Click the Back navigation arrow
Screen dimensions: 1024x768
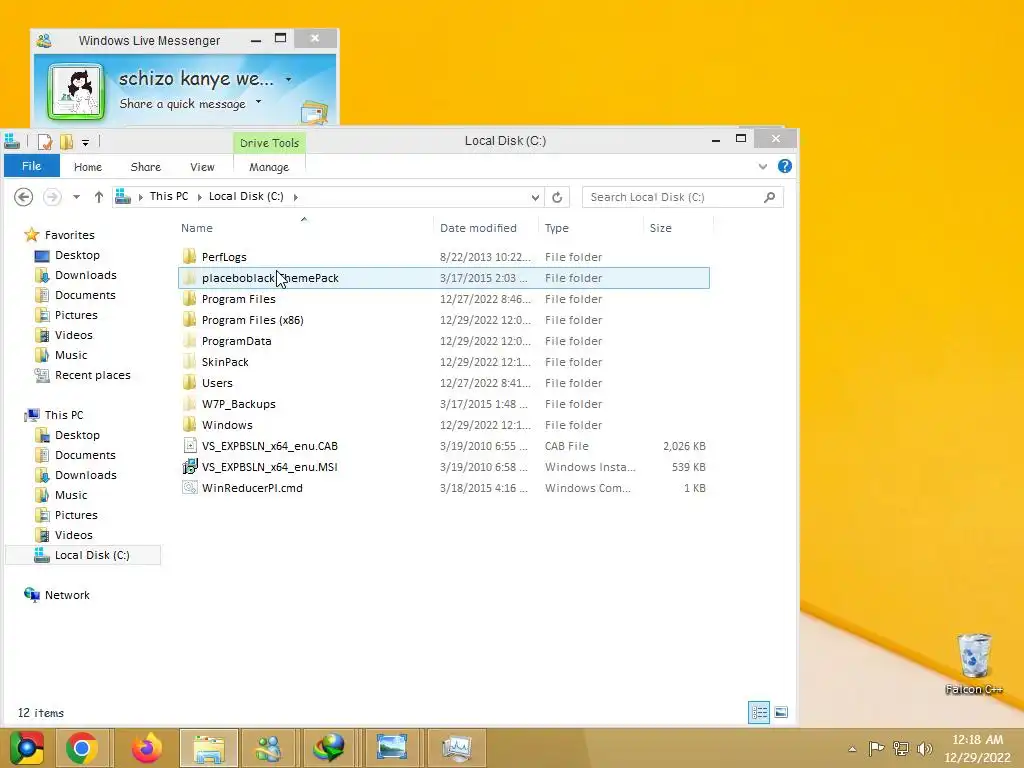24,197
